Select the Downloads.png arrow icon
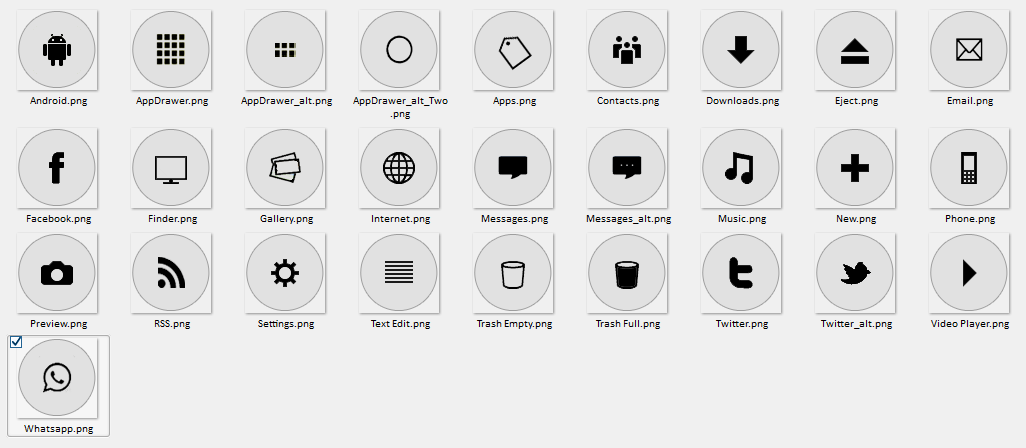 741,50
